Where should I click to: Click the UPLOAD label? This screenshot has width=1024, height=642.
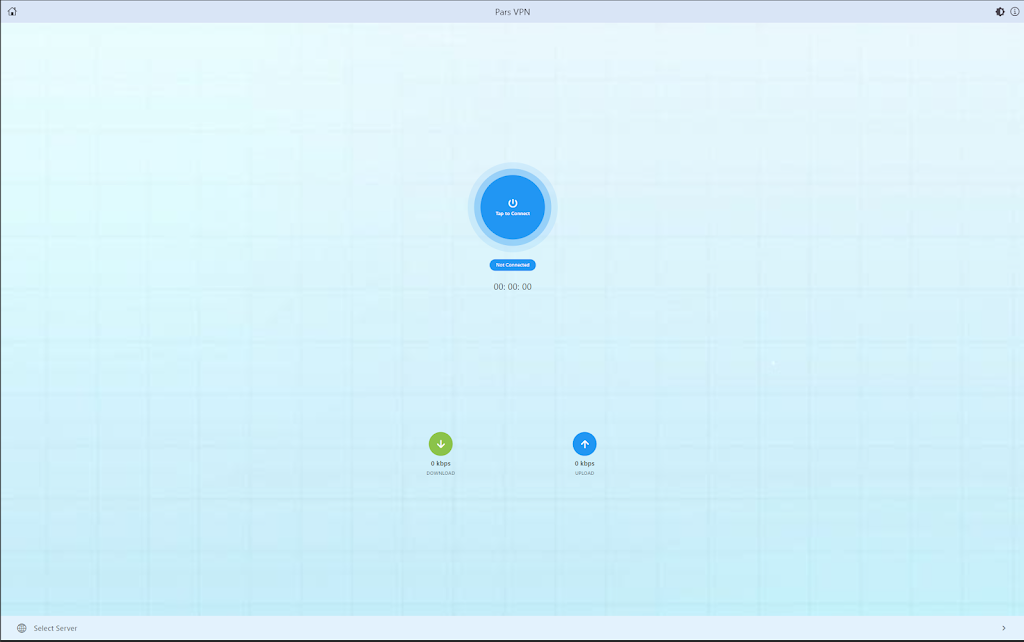coord(584,473)
